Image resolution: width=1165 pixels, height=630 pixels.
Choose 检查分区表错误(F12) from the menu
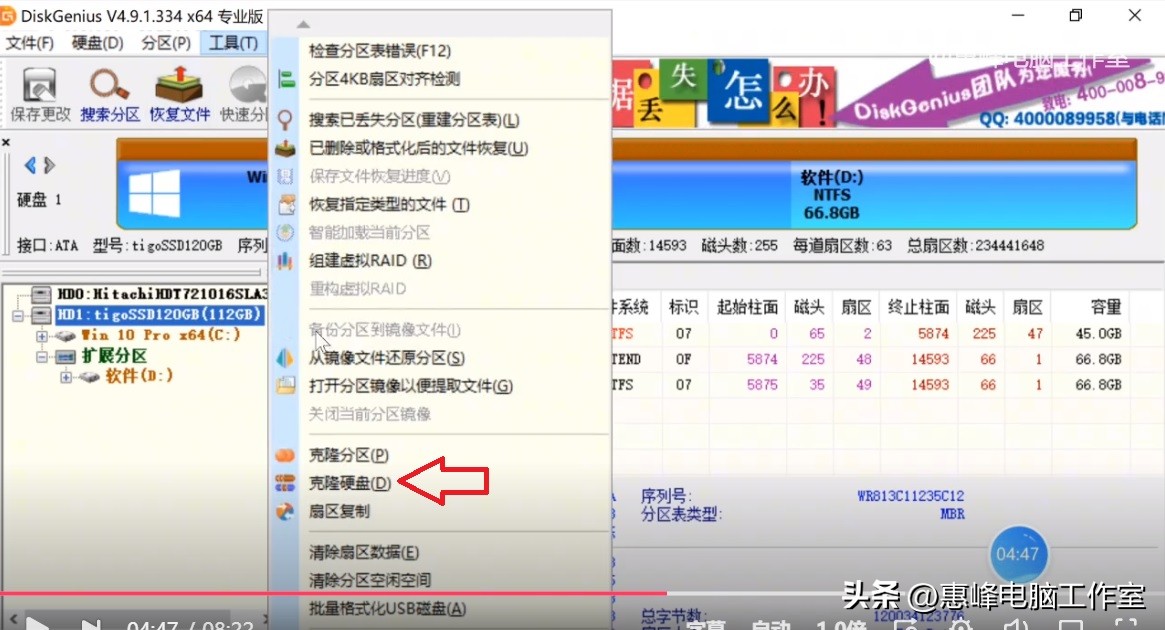point(380,51)
